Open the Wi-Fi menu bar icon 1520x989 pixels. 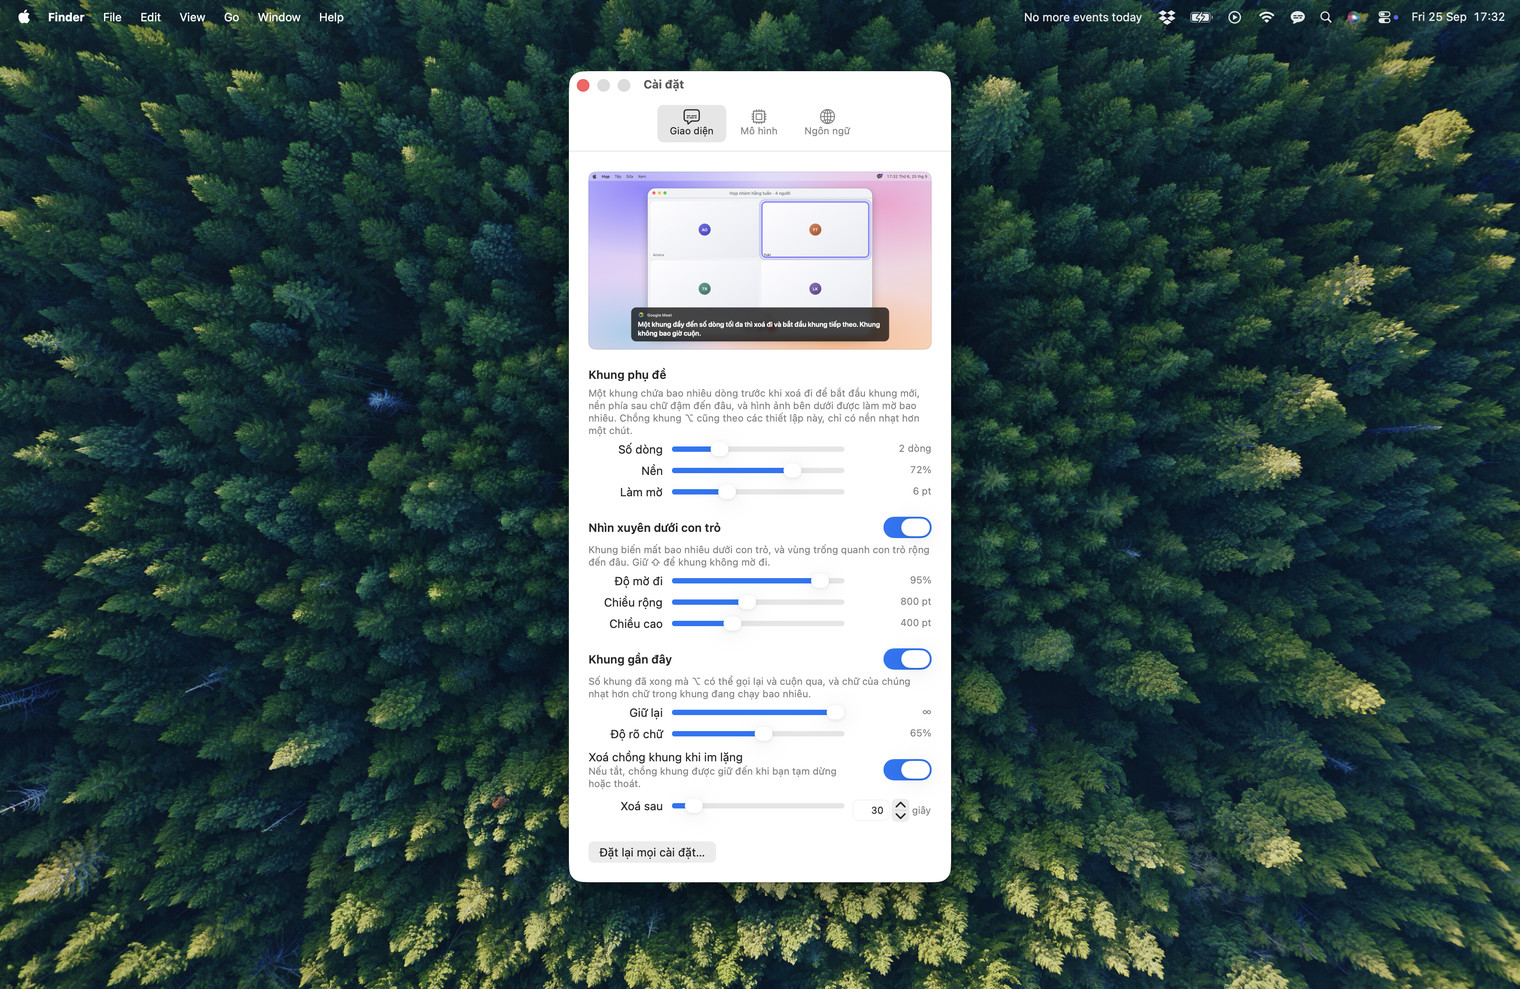pyautogui.click(x=1266, y=17)
